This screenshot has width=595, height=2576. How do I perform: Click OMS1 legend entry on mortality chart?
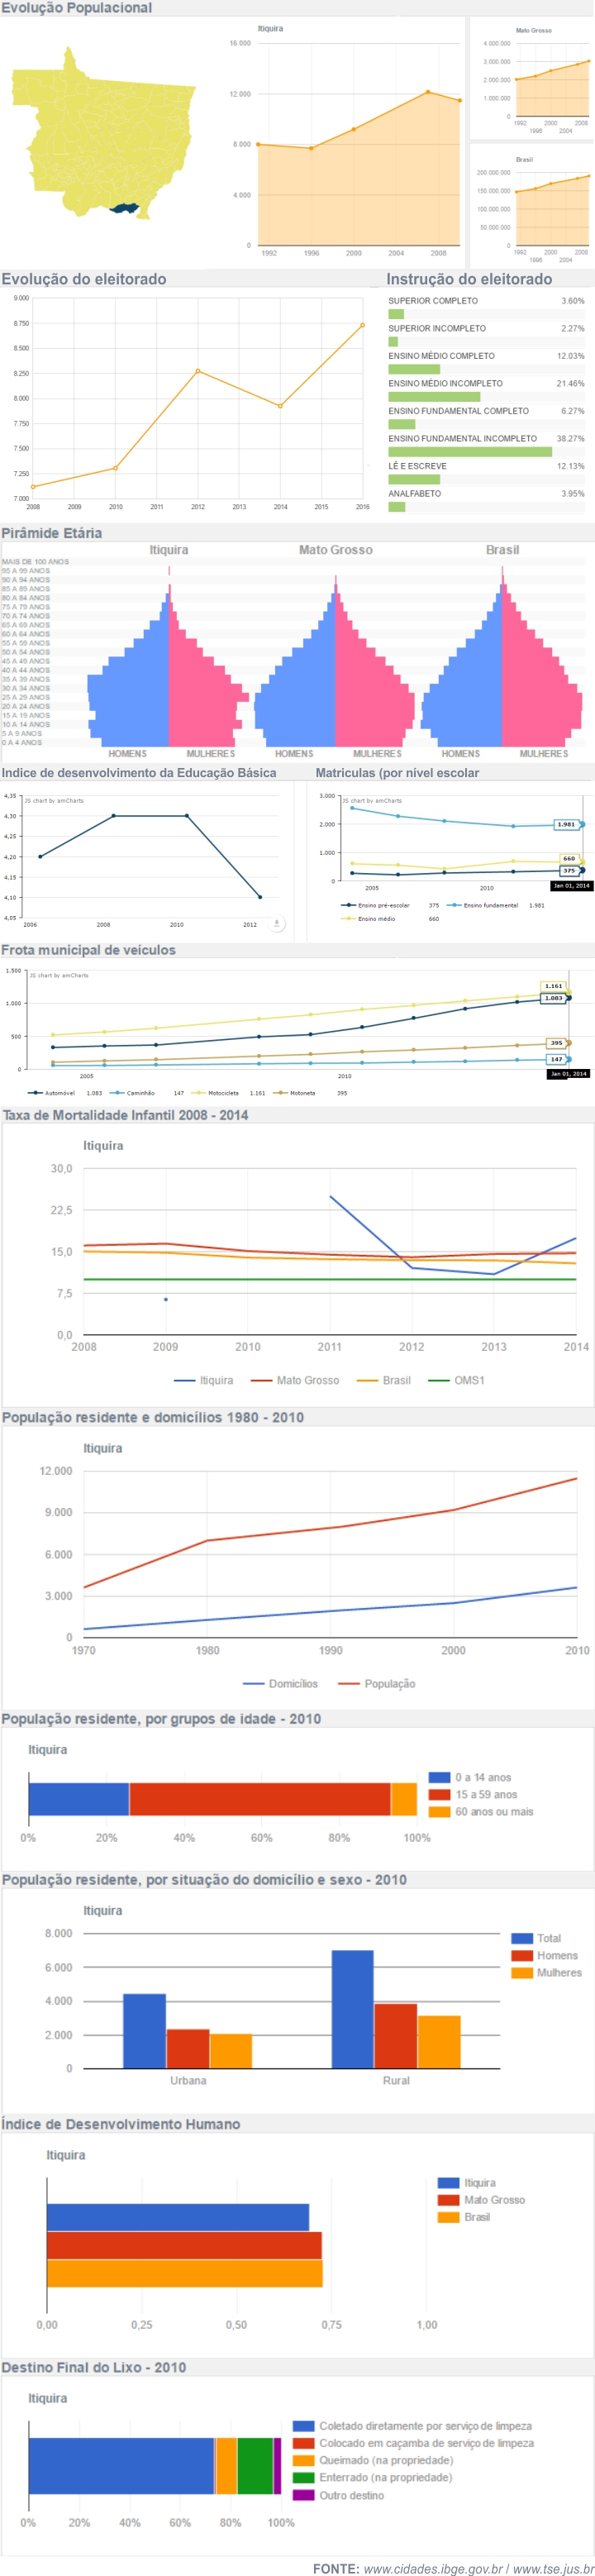click(456, 1380)
